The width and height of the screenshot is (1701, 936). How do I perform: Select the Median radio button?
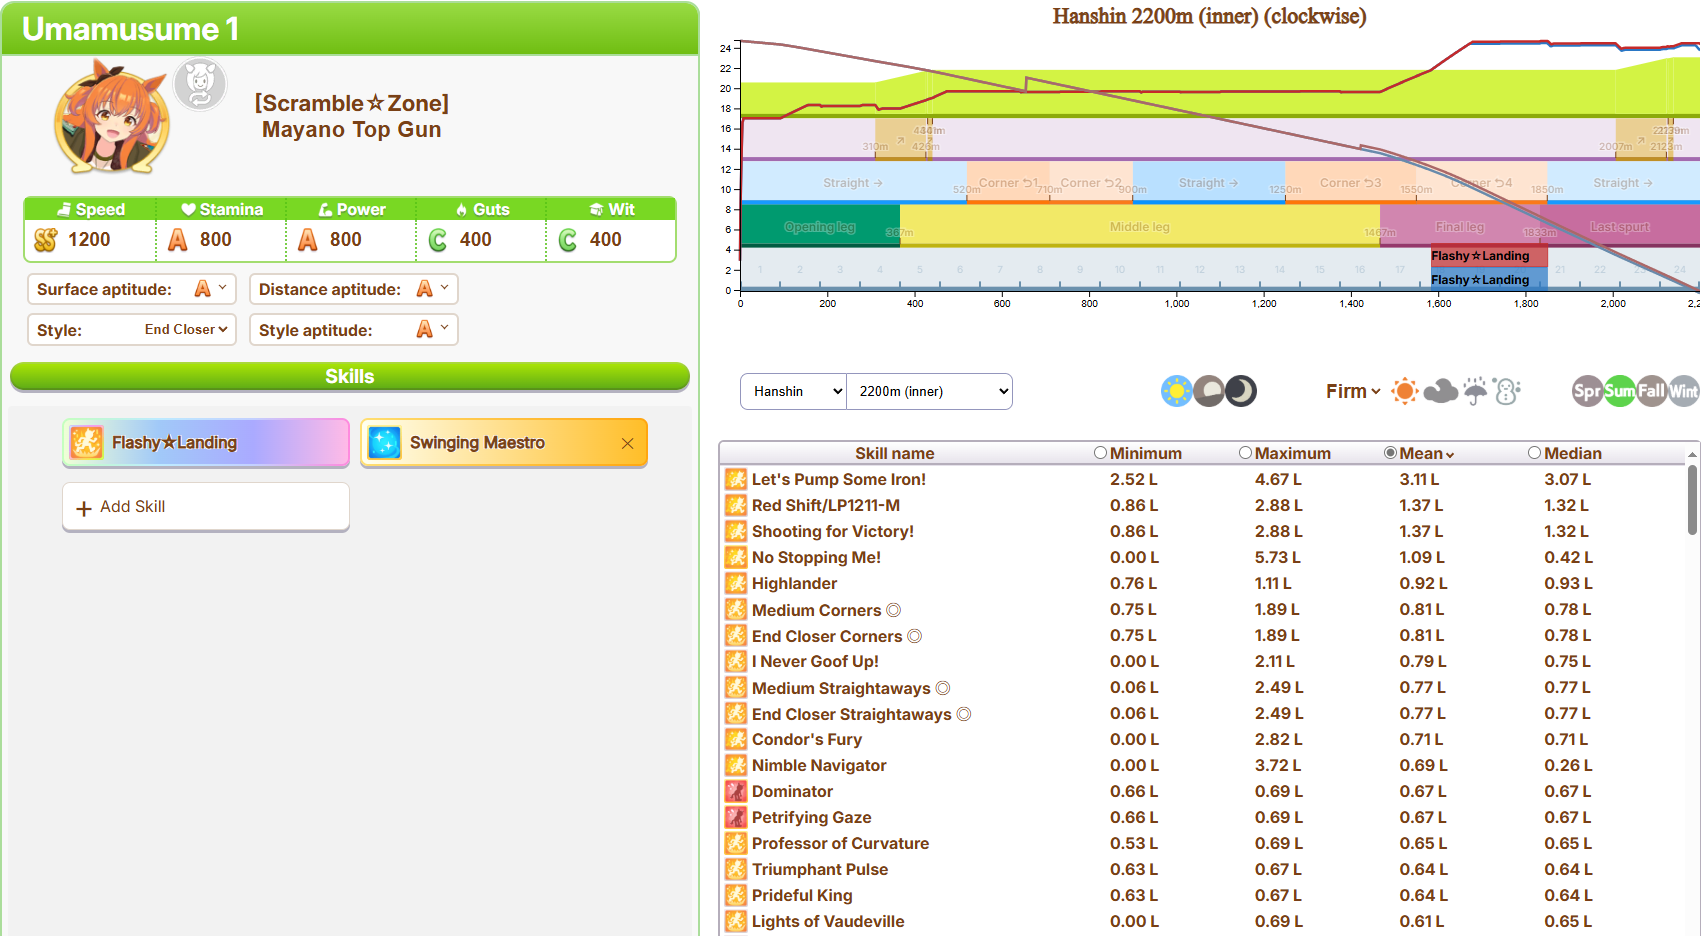[1534, 453]
